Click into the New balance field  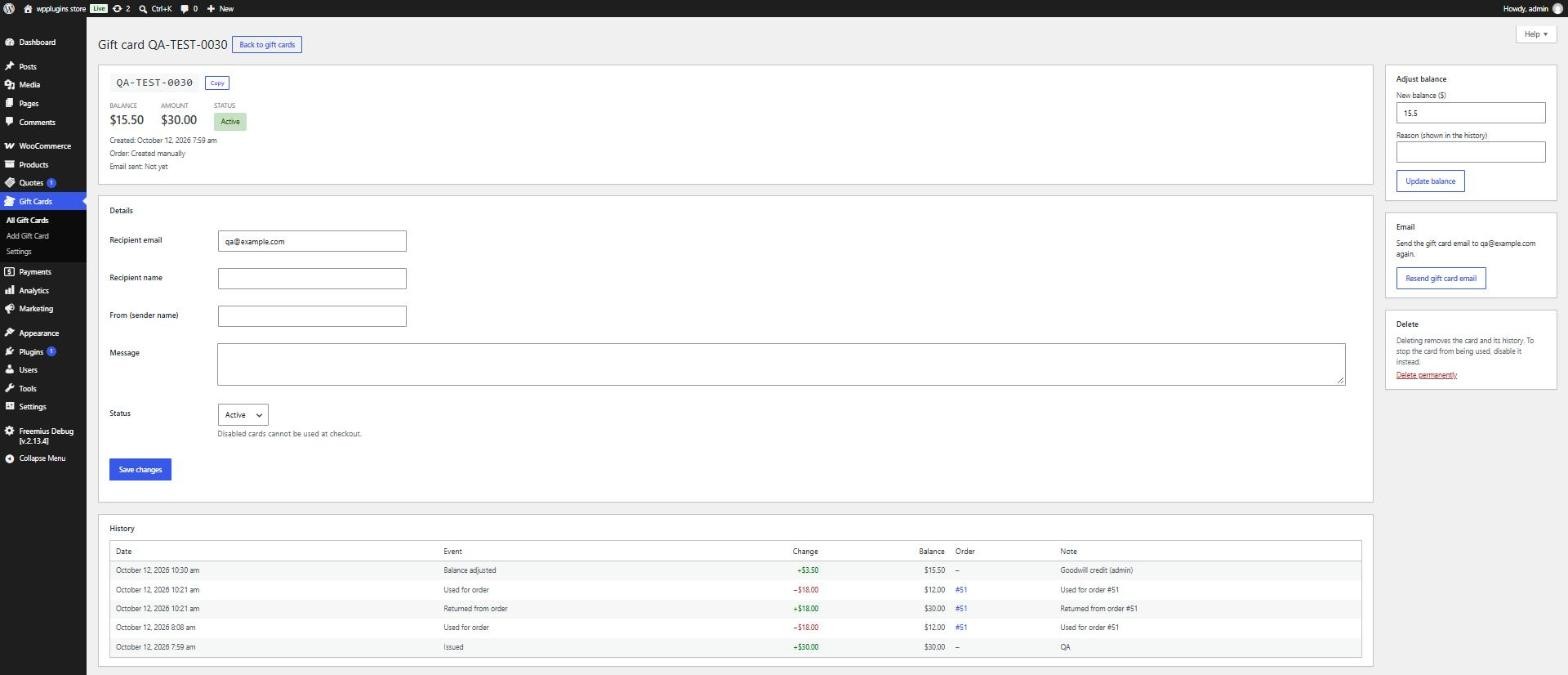(x=1471, y=113)
